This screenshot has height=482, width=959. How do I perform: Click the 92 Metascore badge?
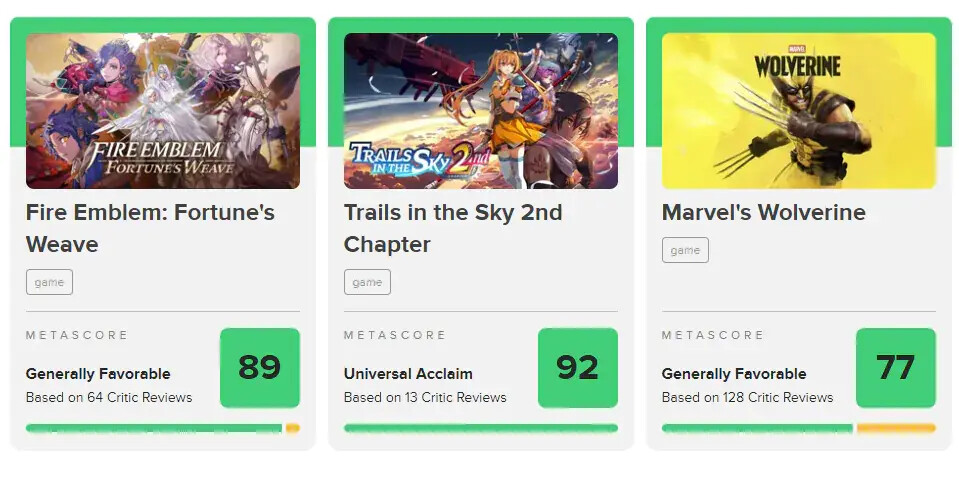(578, 368)
